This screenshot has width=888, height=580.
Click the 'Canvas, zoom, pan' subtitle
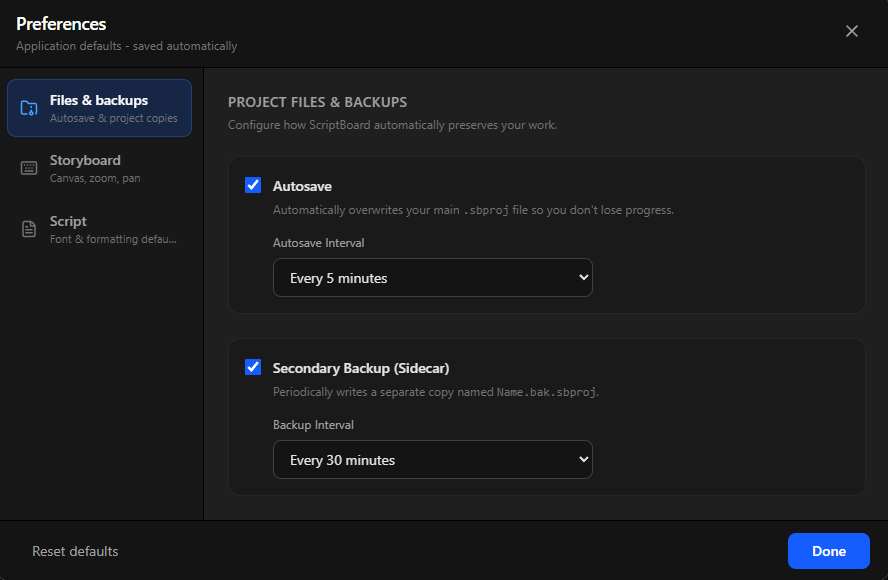pos(95,178)
